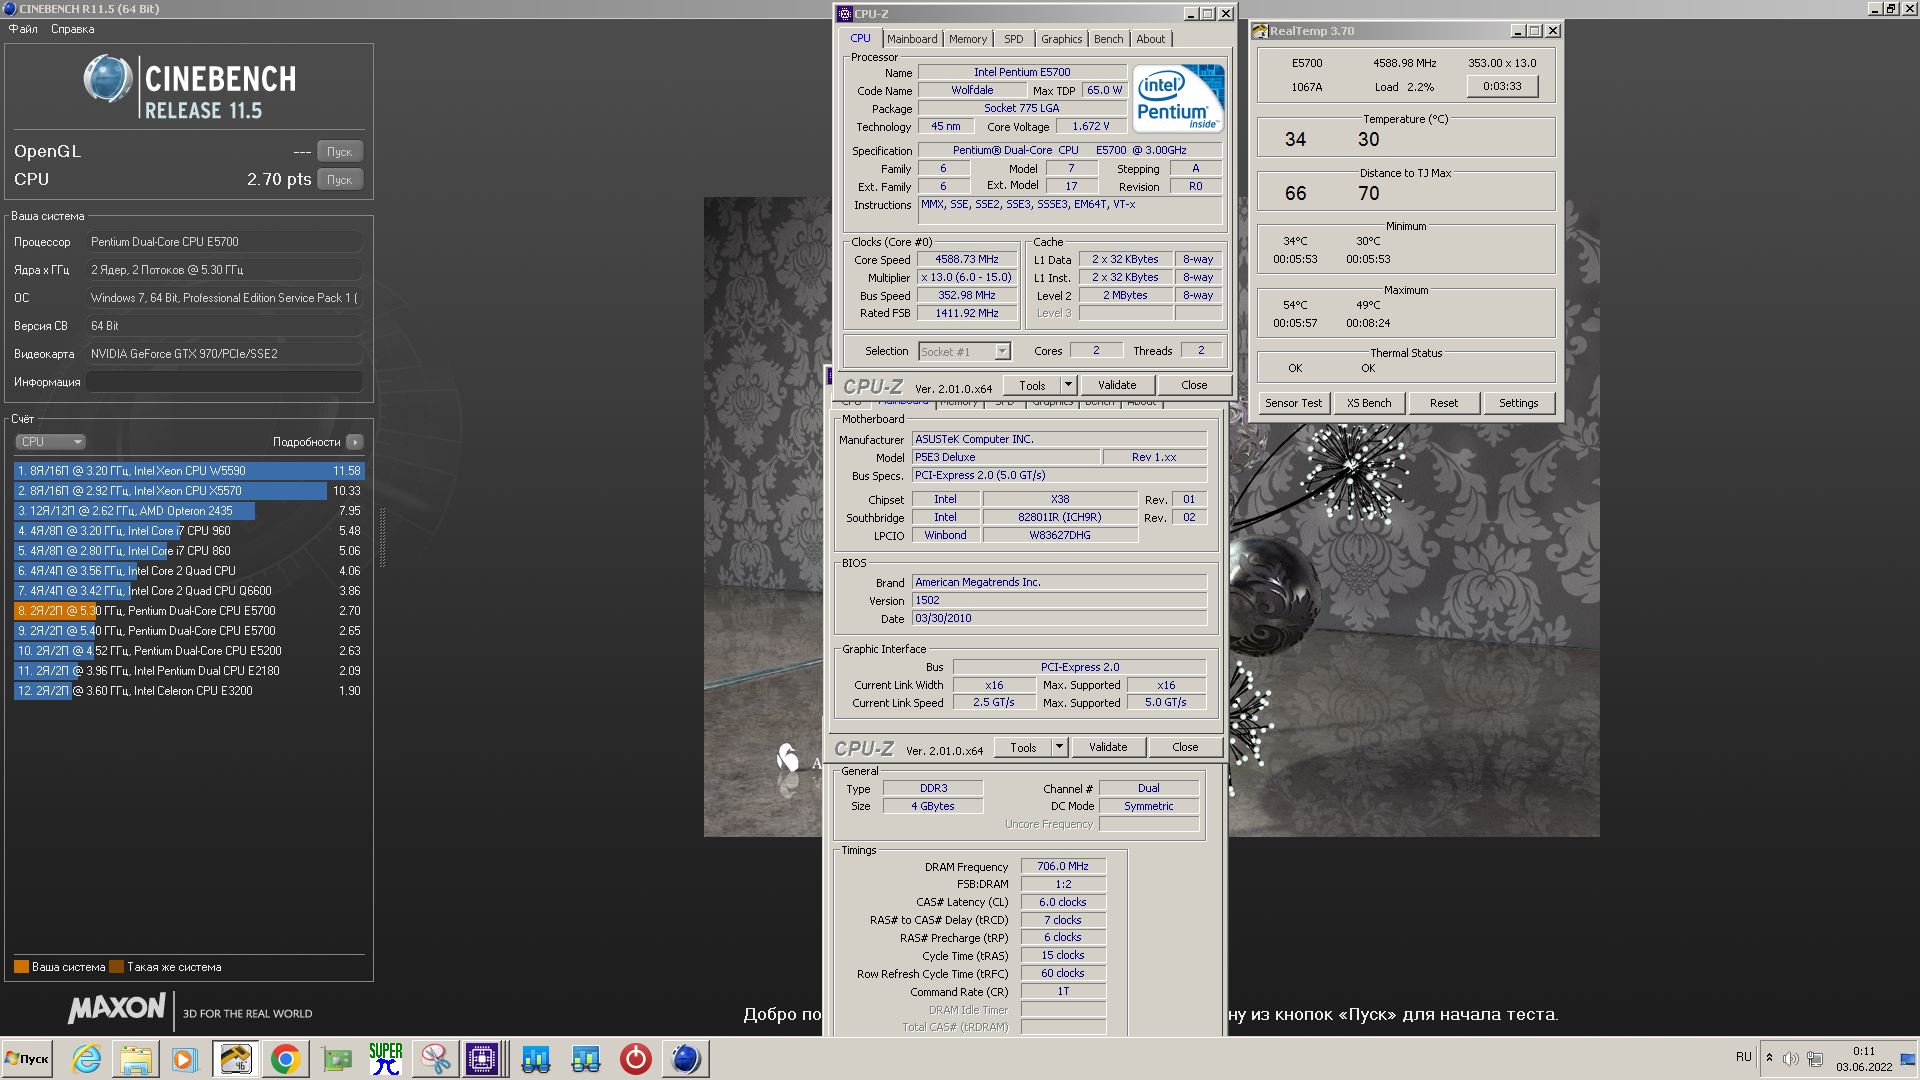The width and height of the screenshot is (1920, 1080).
Task: Select the Intel Celeron CPU E3200 row
Action: point(189,691)
